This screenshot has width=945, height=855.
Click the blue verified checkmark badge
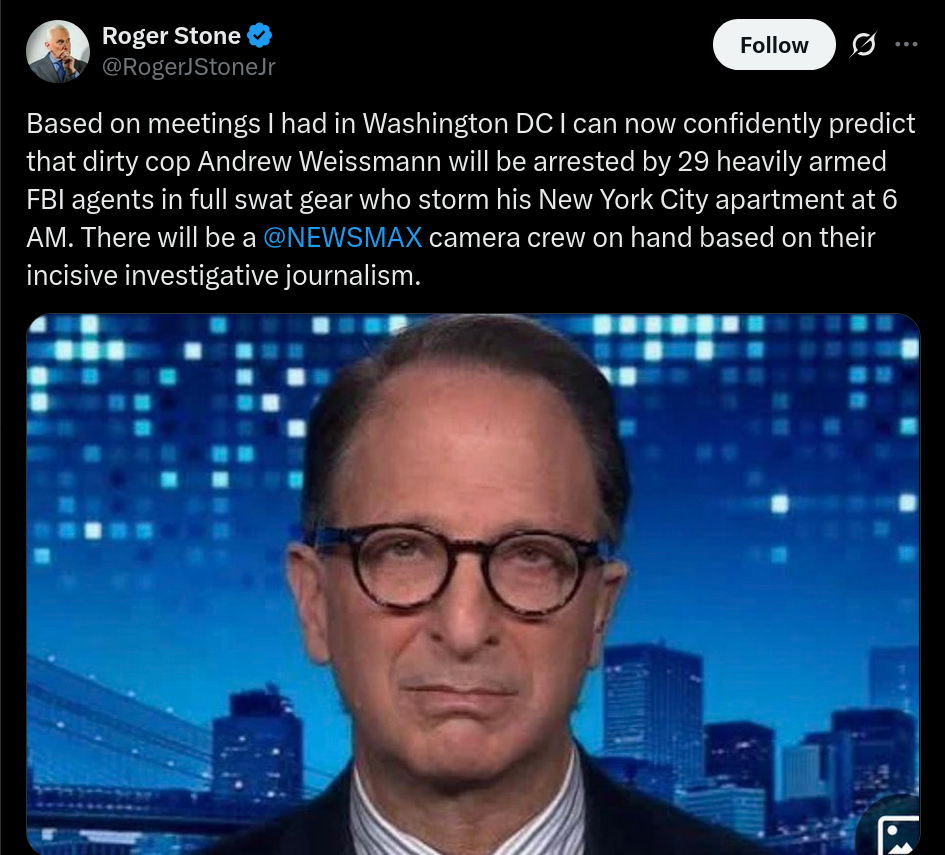[259, 36]
